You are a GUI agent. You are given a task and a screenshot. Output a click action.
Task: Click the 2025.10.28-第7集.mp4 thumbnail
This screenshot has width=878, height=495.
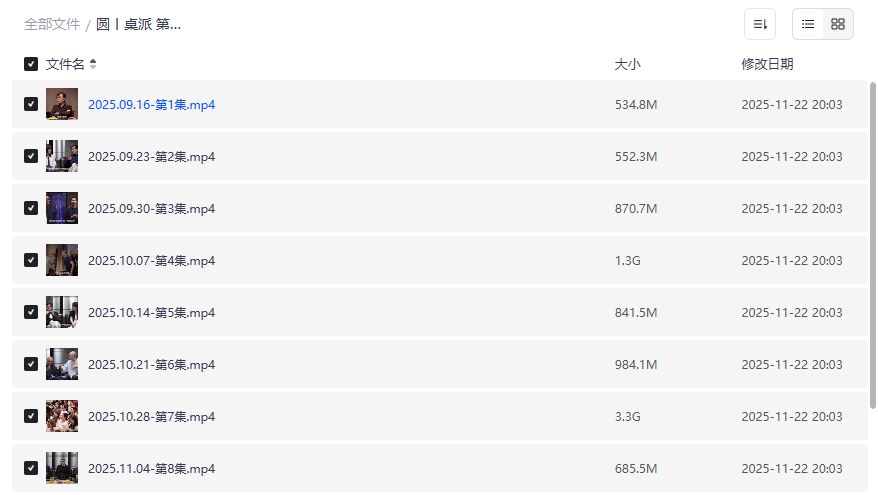62,416
